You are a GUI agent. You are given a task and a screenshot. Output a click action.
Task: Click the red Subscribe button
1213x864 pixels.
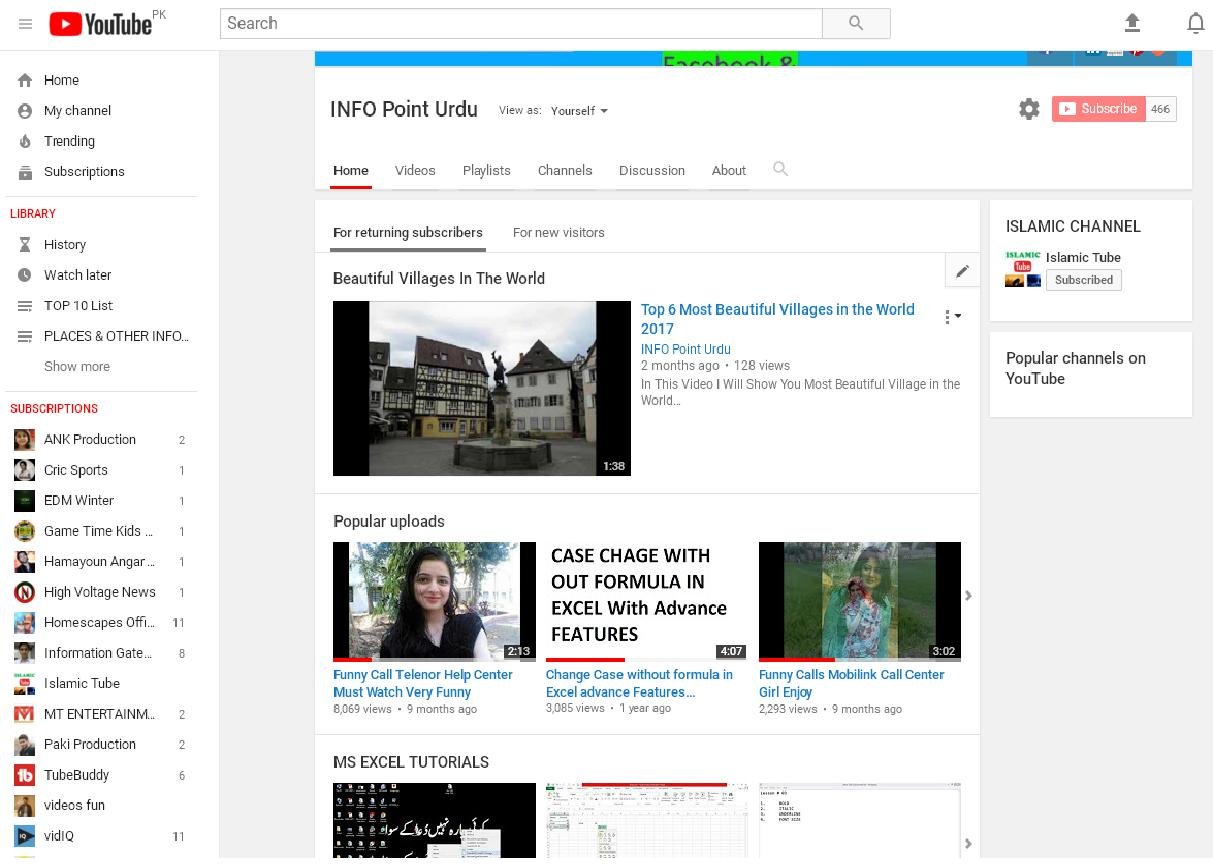tap(1098, 109)
